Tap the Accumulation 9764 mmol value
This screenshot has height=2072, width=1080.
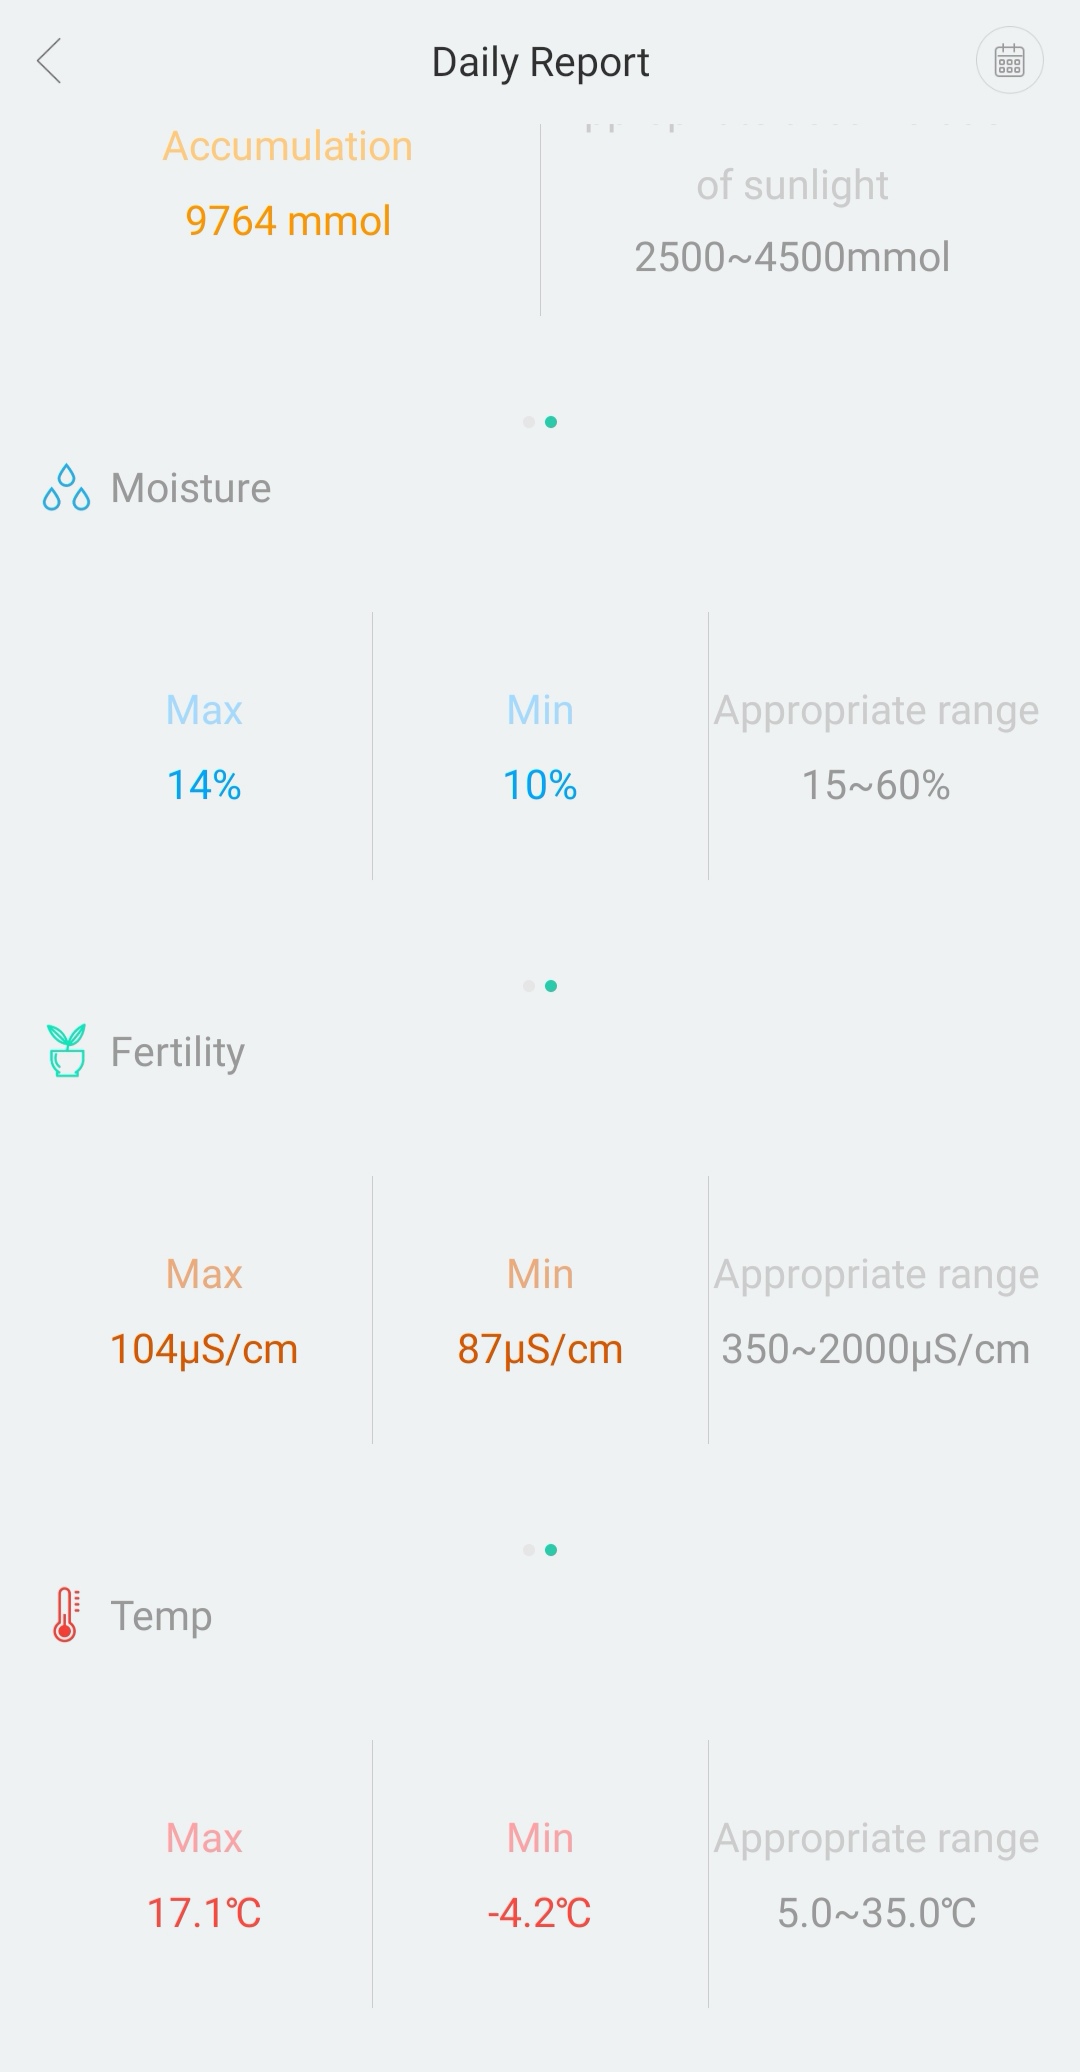point(288,221)
